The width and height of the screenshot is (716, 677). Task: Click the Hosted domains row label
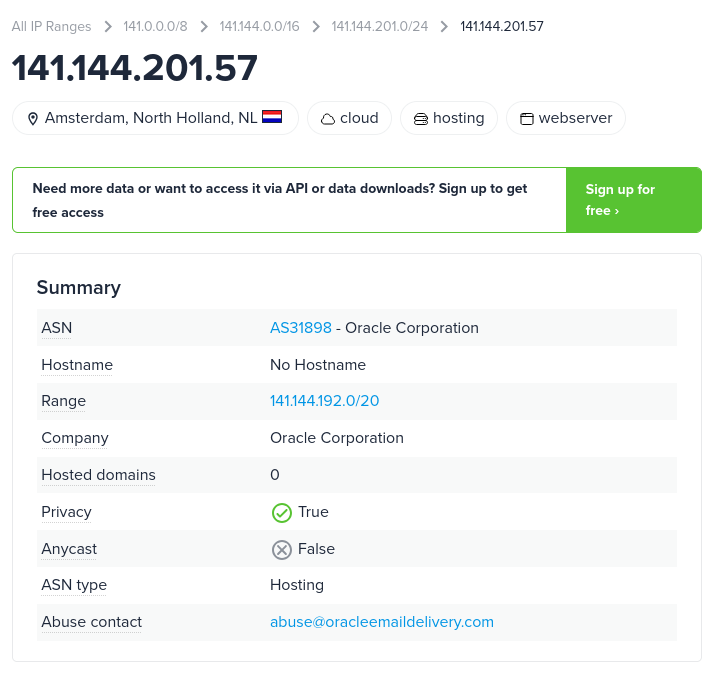[98, 475]
